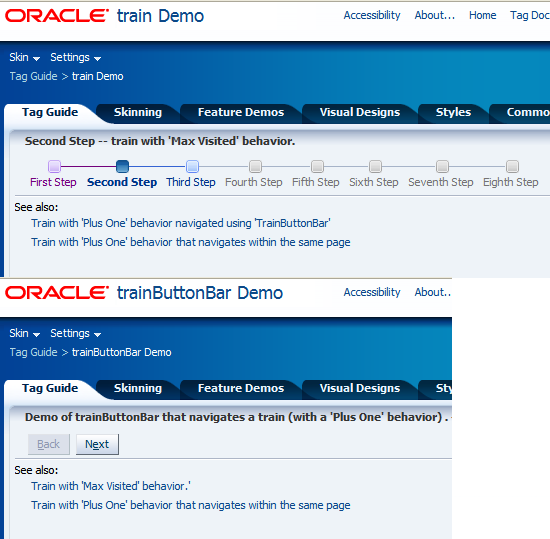Click the Seventh Step train stop icon
550x539 pixels.
pyautogui.click(x=442, y=166)
